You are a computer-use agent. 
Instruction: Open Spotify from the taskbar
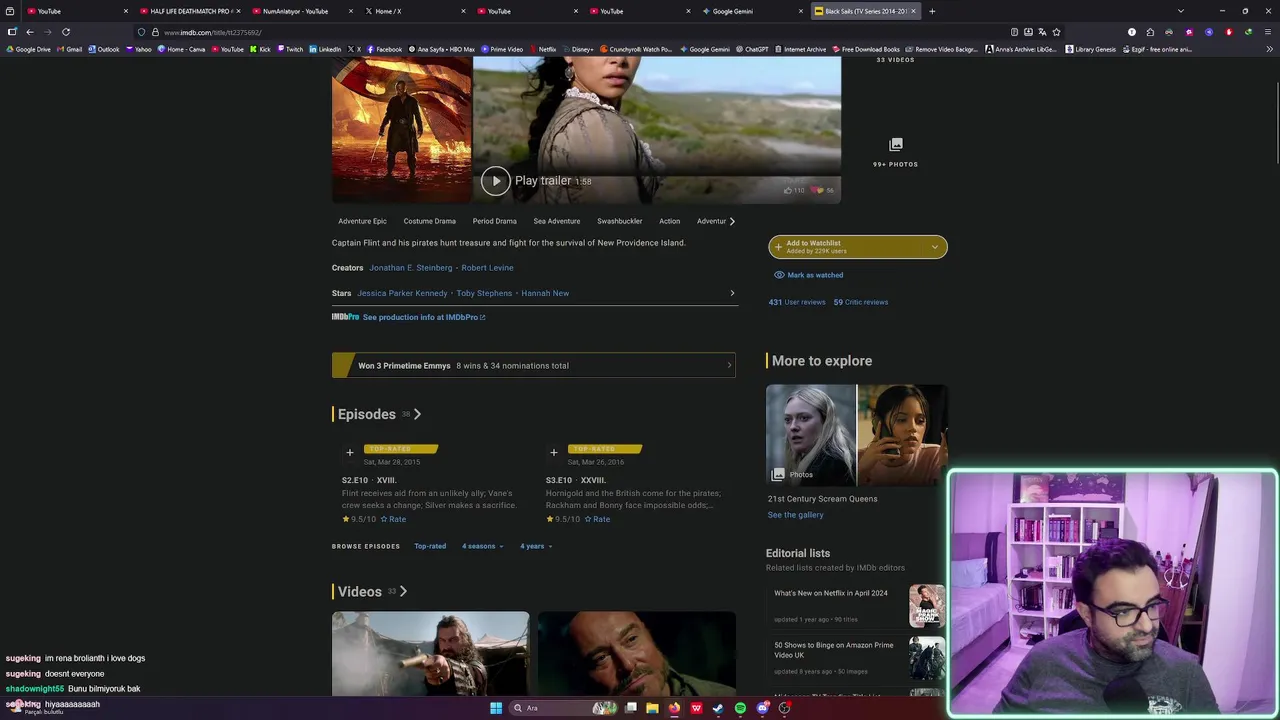[x=740, y=708]
